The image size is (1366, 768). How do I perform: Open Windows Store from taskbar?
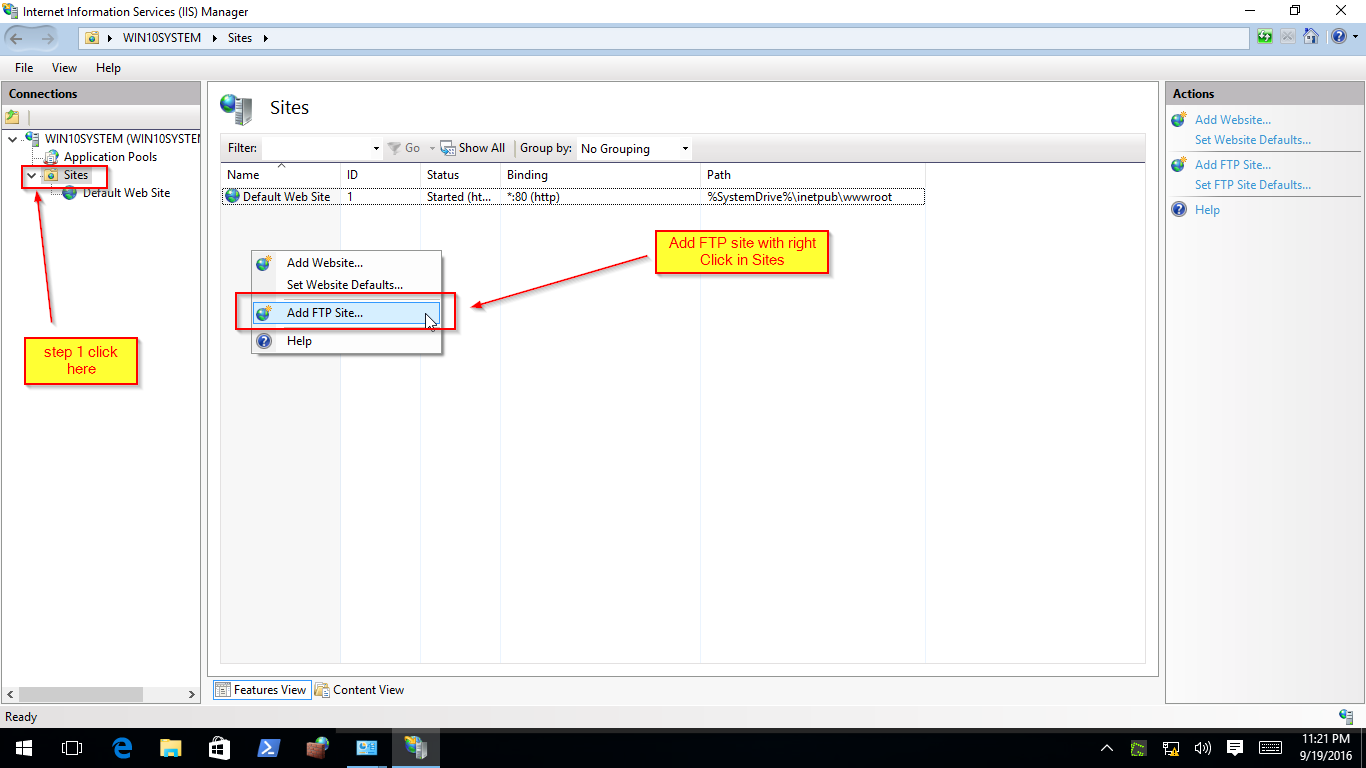point(219,747)
